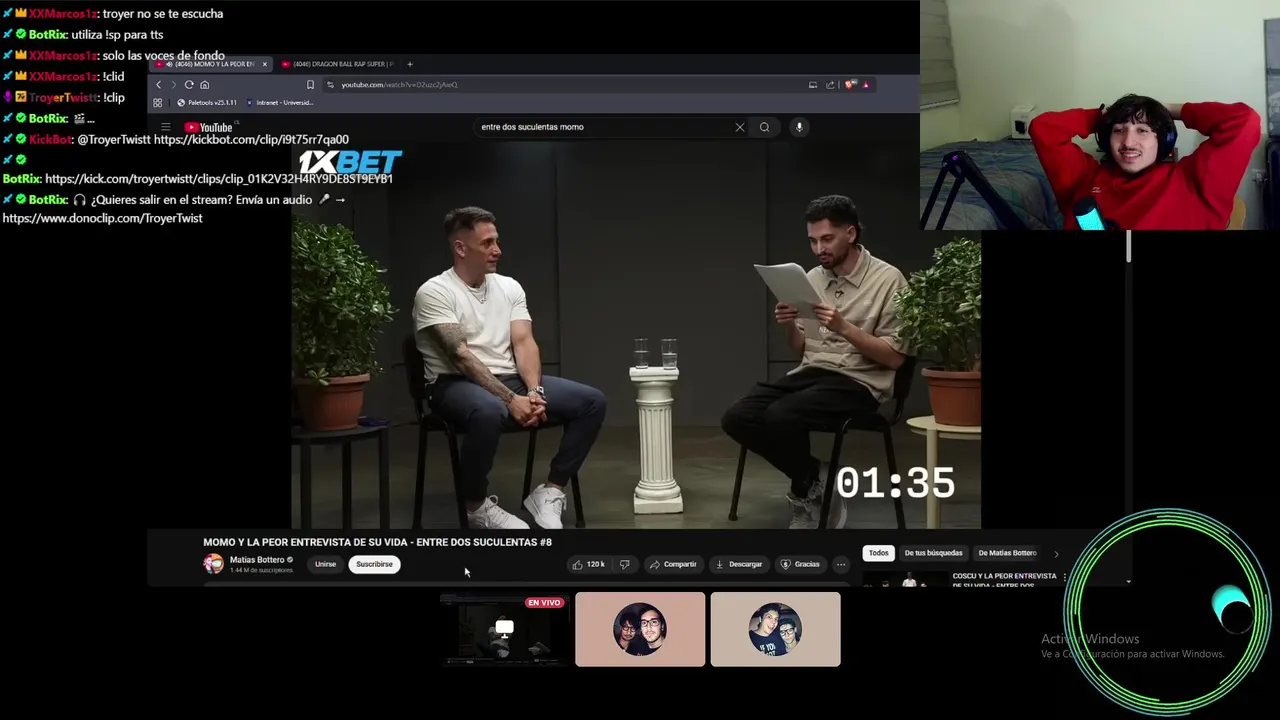Click the chat username TroyerTwistt beside !clip
The height and width of the screenshot is (720, 1280).
coord(62,97)
